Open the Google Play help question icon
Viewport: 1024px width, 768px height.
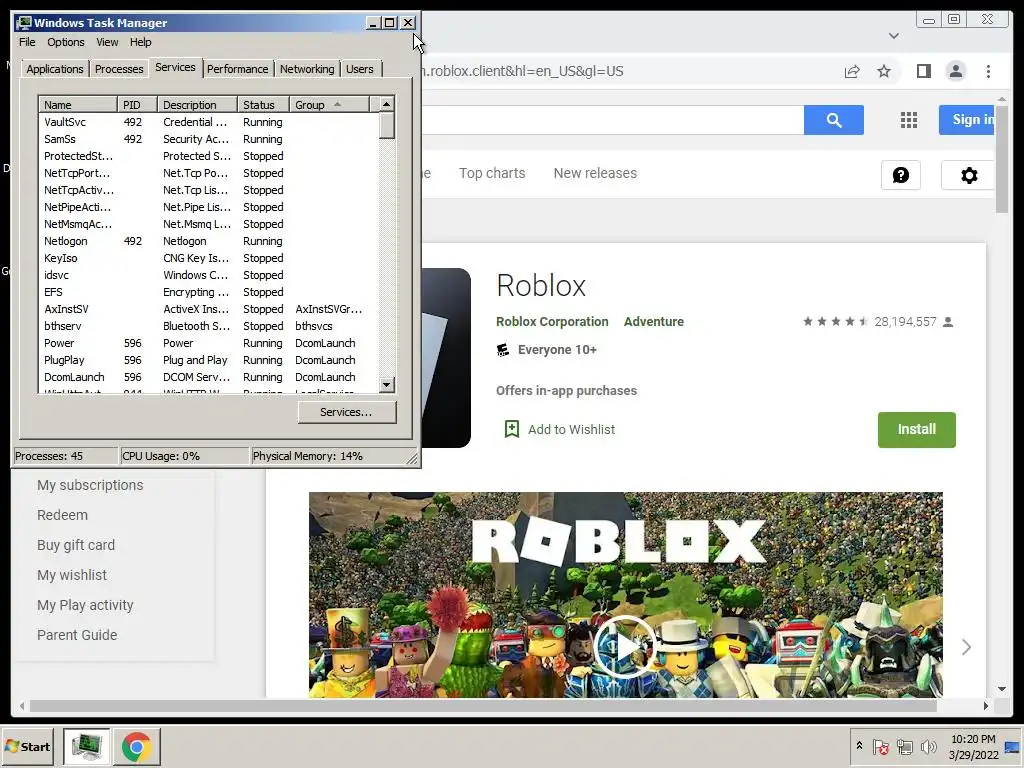(x=901, y=175)
